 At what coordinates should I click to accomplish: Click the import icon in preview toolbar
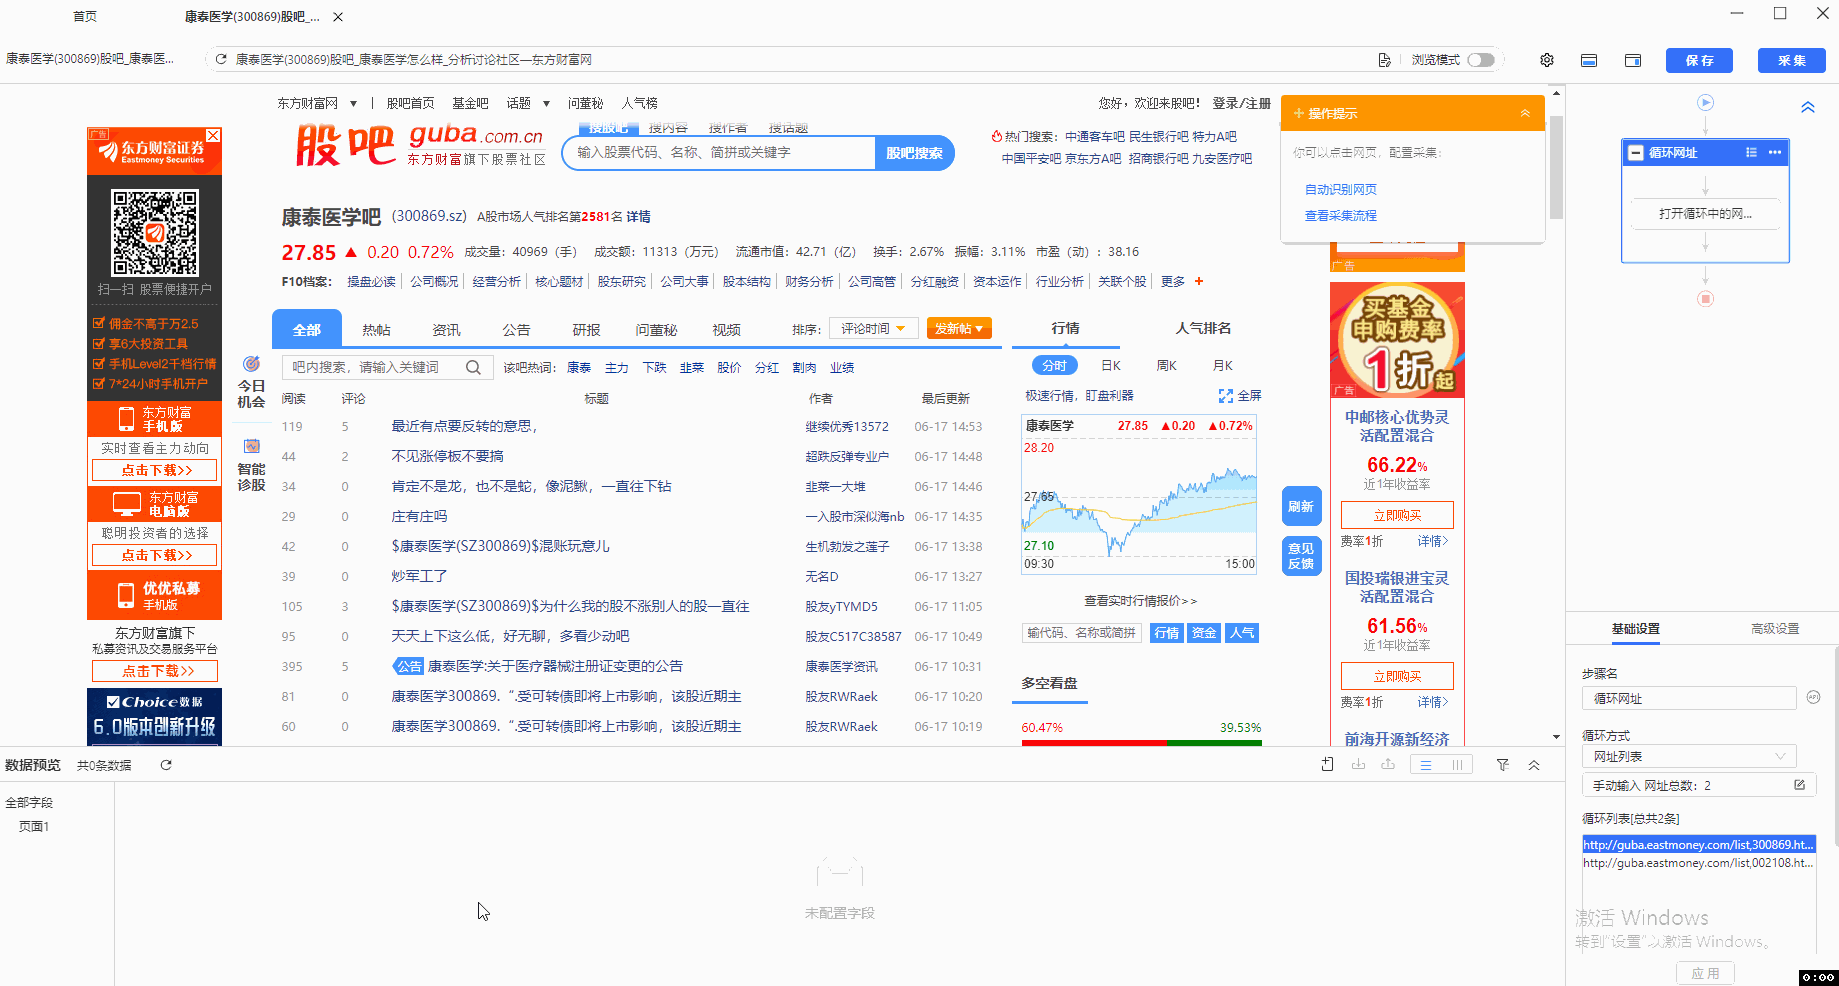pyautogui.click(x=1358, y=765)
